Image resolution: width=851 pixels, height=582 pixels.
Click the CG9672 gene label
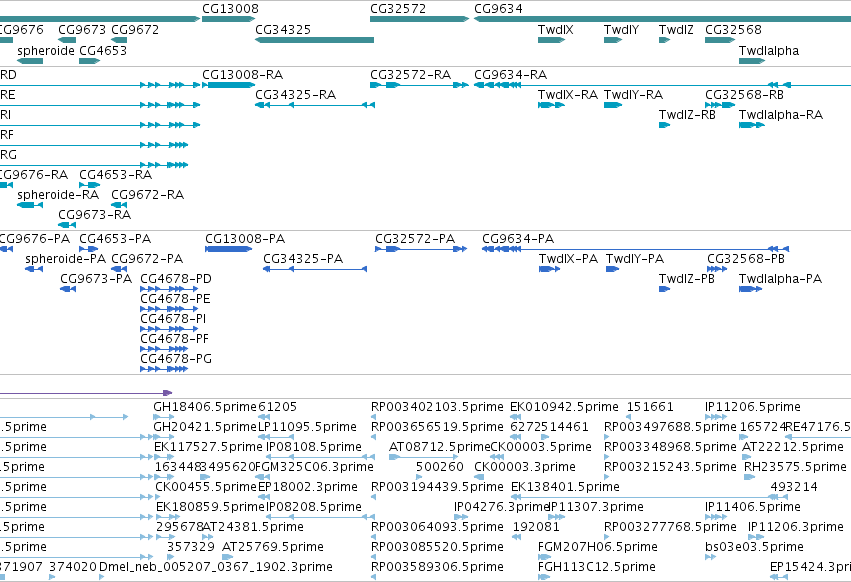[x=135, y=29]
